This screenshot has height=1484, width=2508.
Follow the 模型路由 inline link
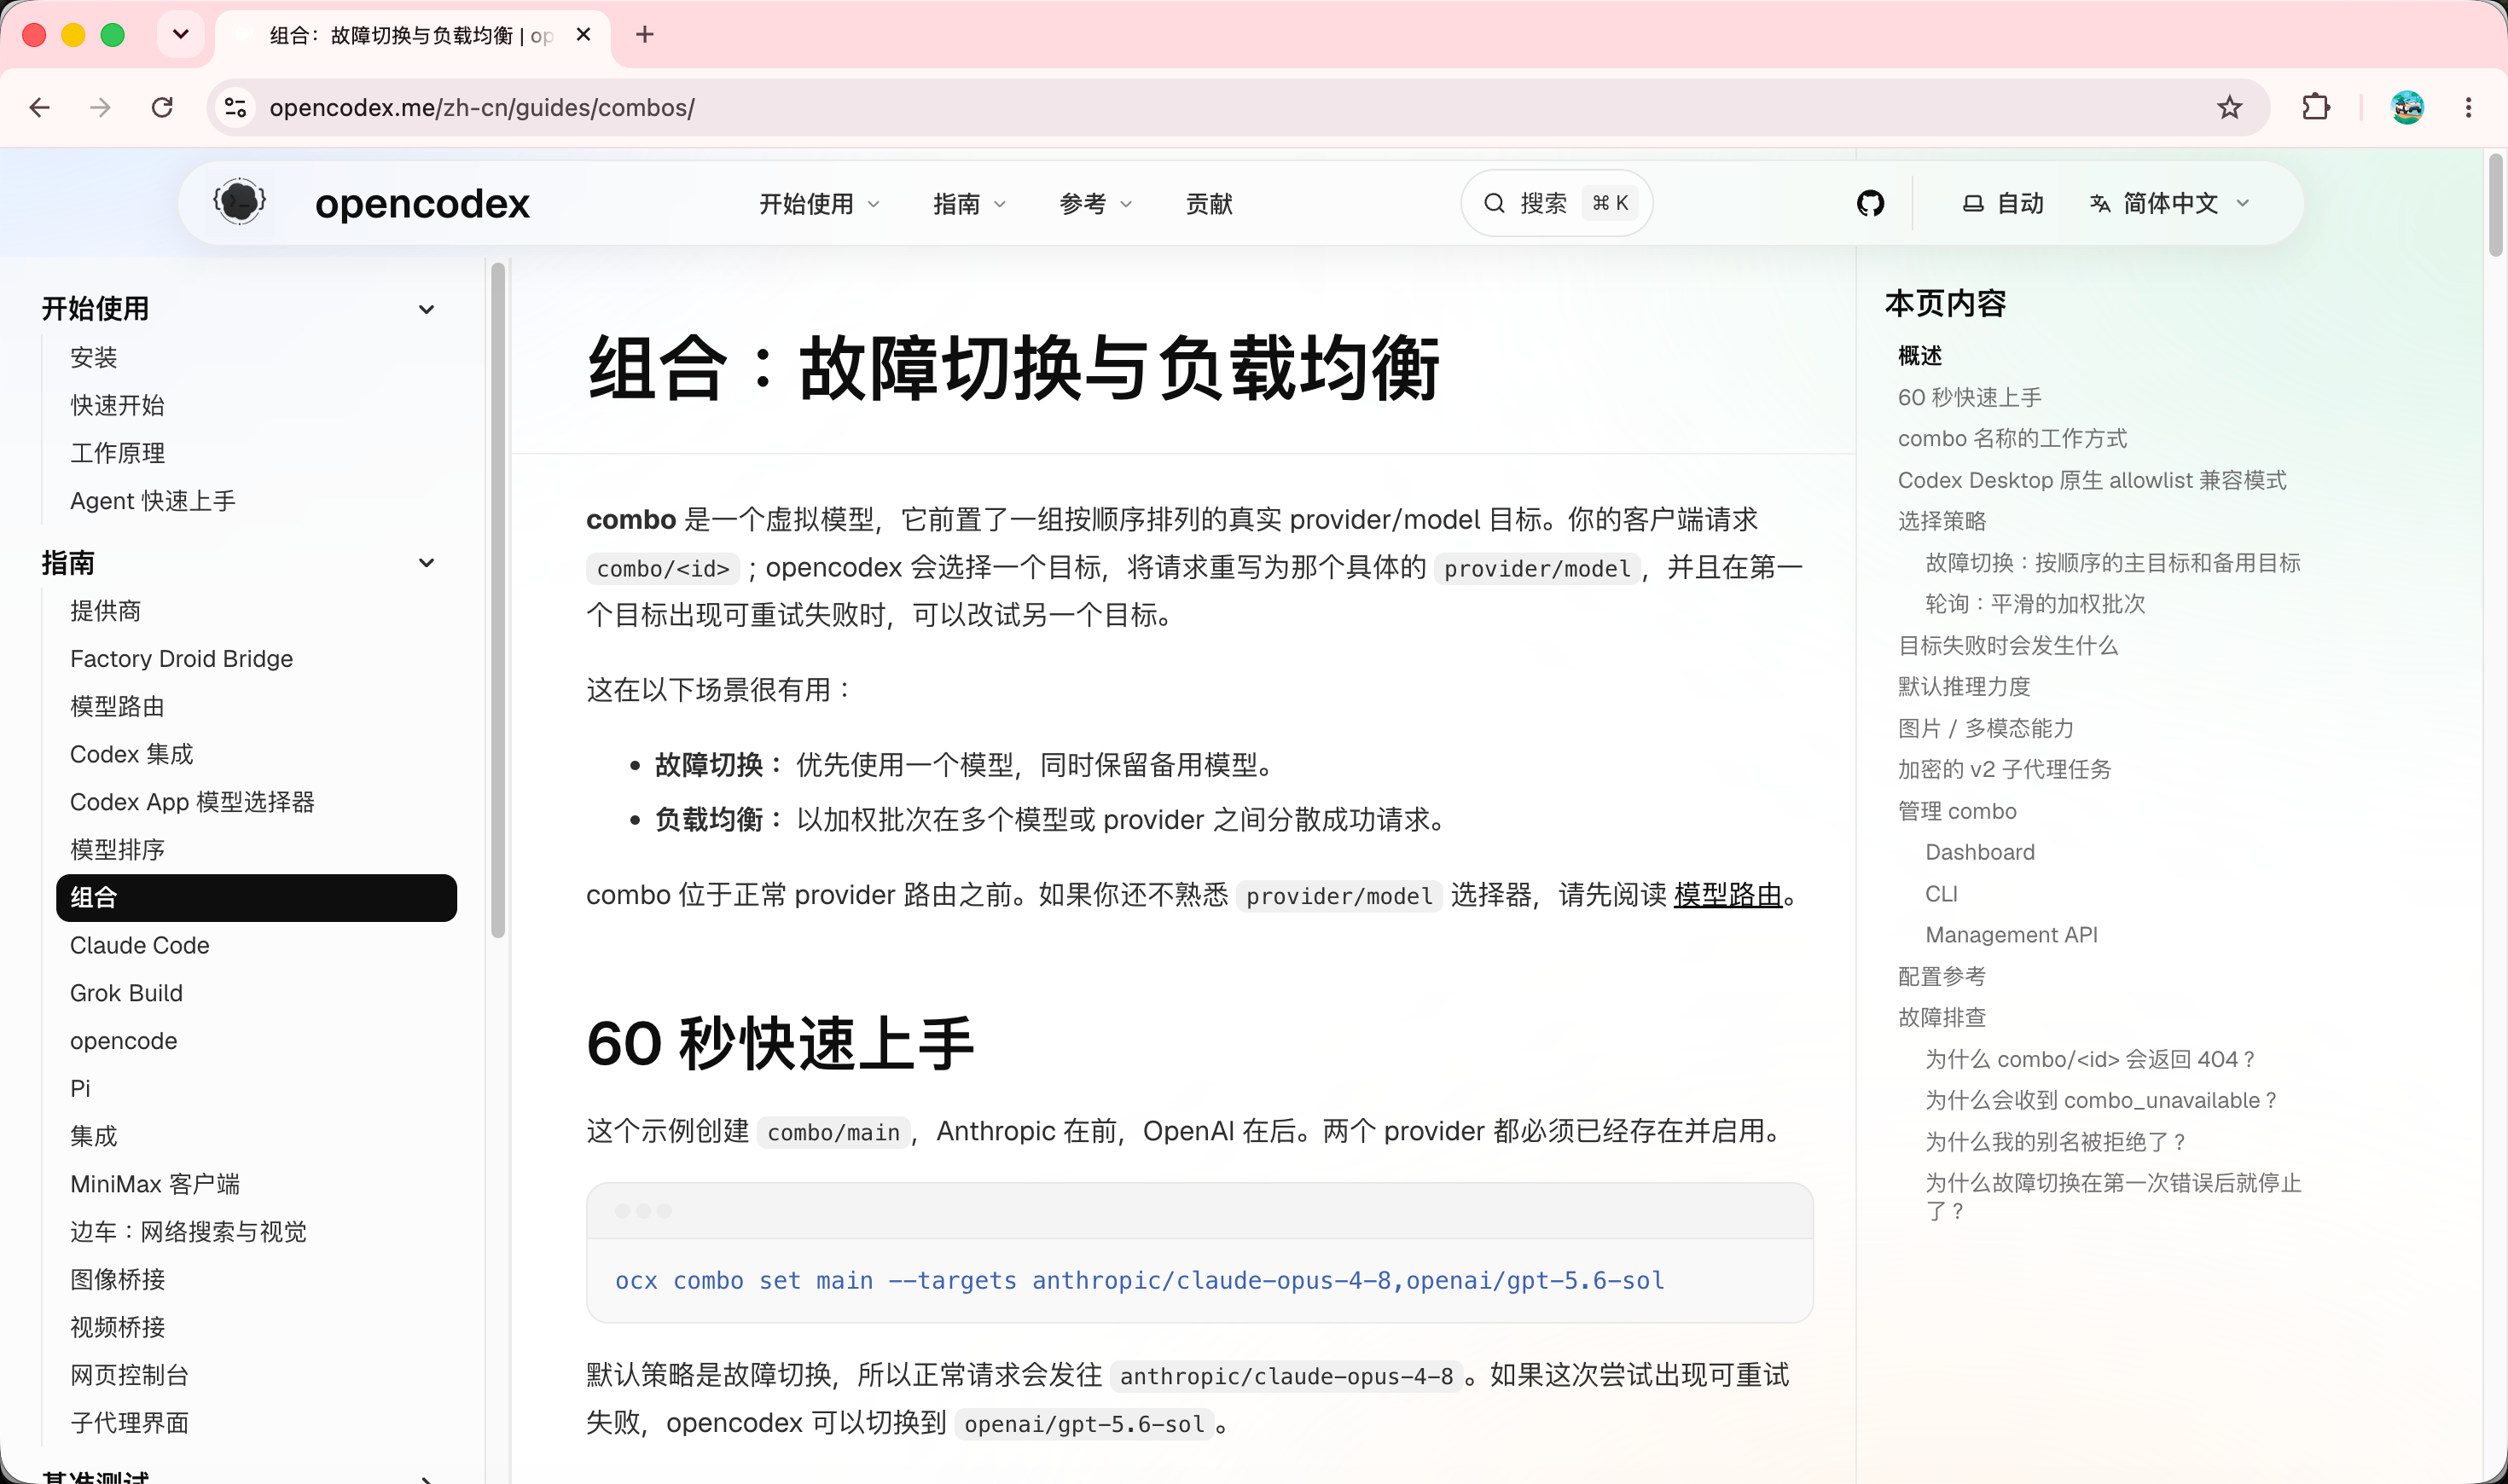pyautogui.click(x=1727, y=895)
